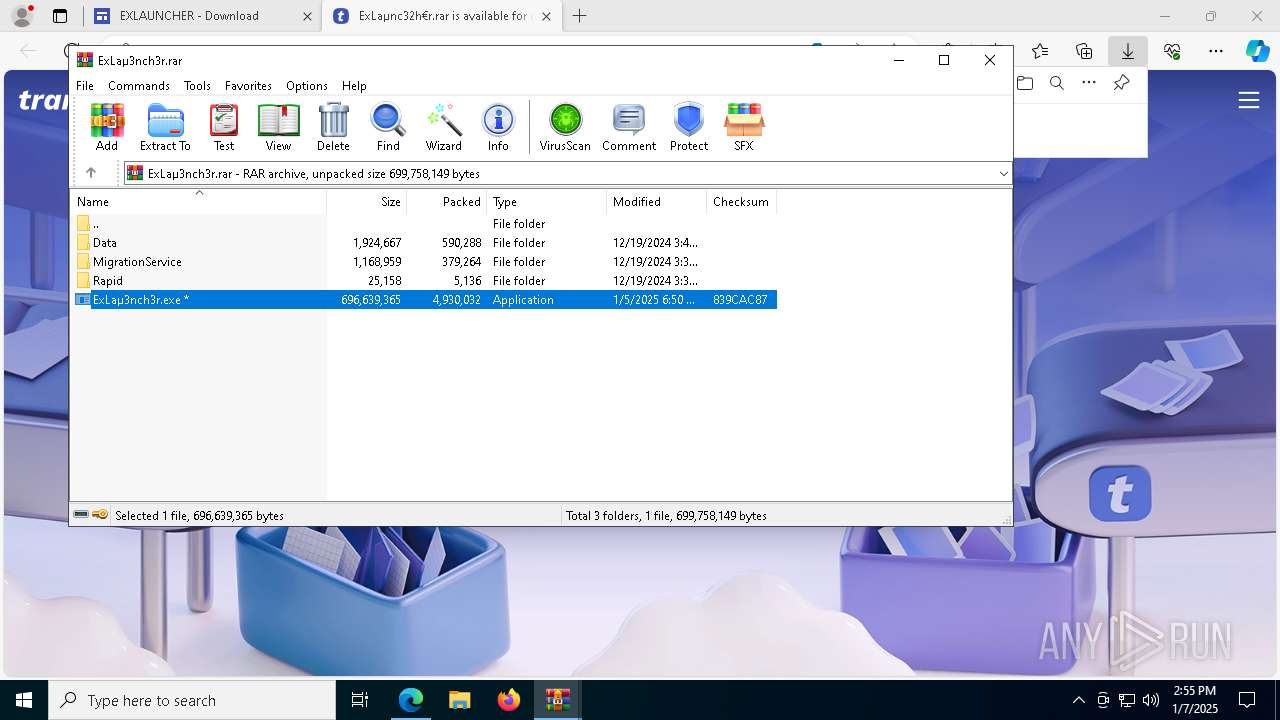Click the archive path text field

click(x=567, y=173)
